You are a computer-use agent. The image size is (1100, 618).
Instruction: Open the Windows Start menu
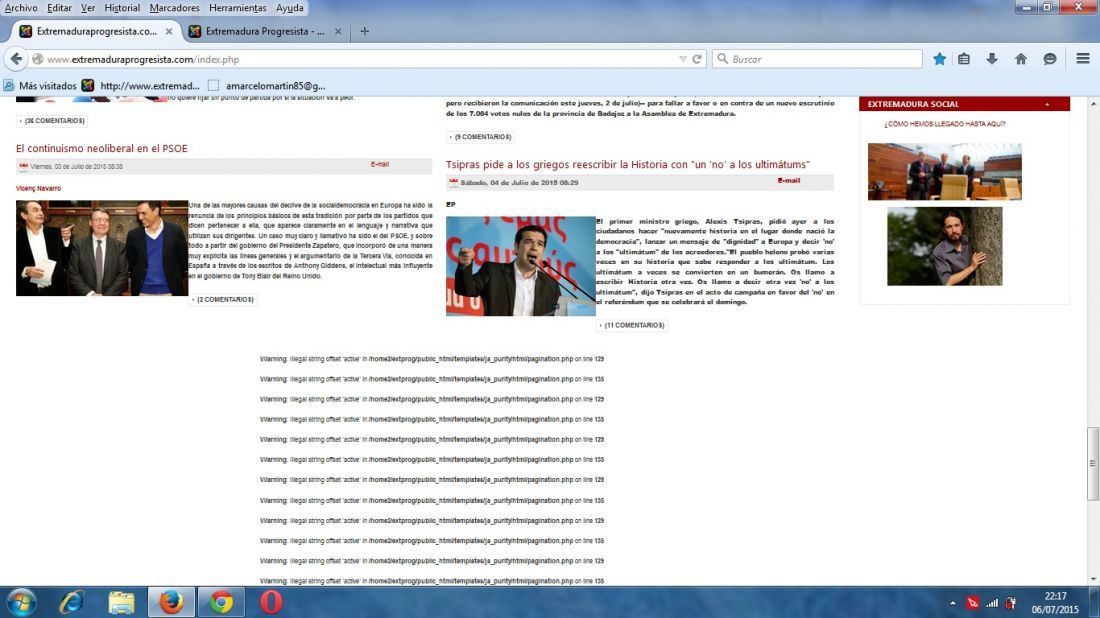tap(22, 603)
